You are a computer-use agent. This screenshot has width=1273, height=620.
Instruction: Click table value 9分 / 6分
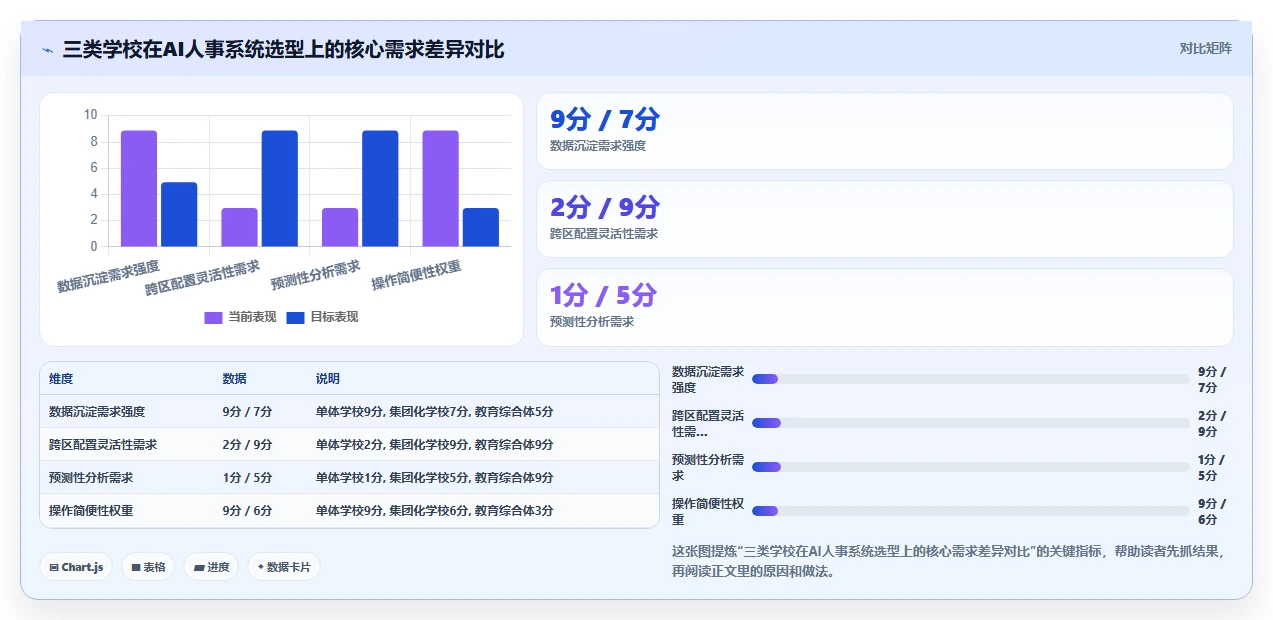248,511
